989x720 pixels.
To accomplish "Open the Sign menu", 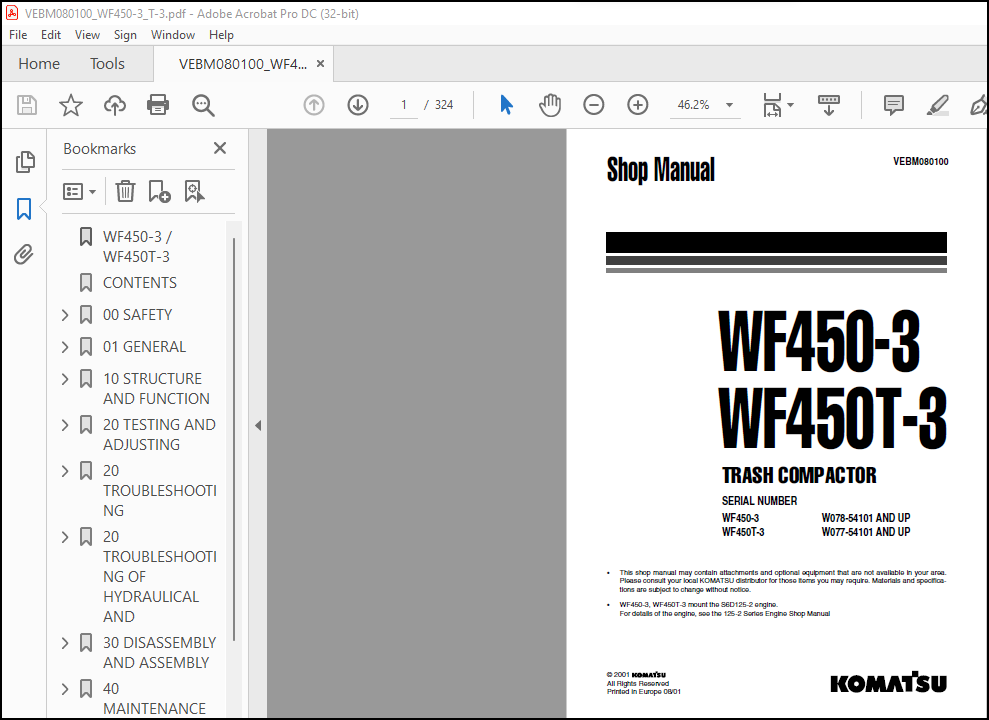I will (x=125, y=35).
